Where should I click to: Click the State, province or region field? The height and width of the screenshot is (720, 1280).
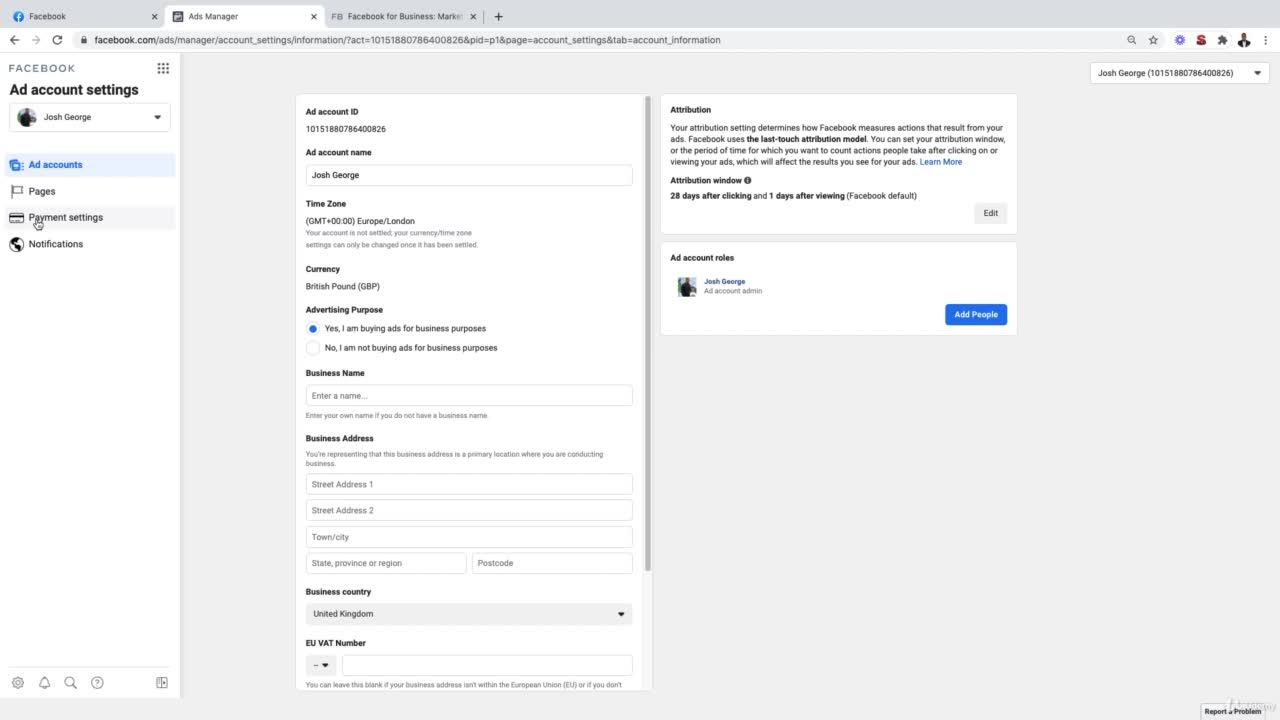386,563
